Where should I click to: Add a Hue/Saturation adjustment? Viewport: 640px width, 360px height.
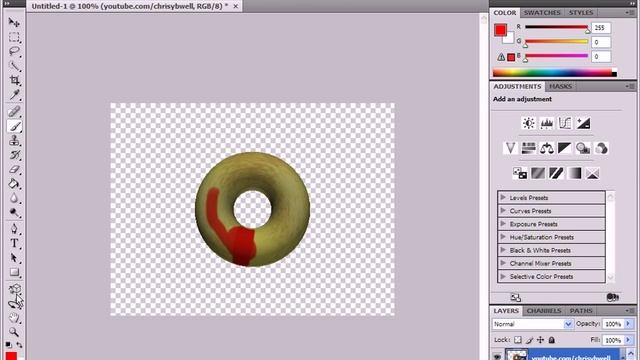click(529, 148)
